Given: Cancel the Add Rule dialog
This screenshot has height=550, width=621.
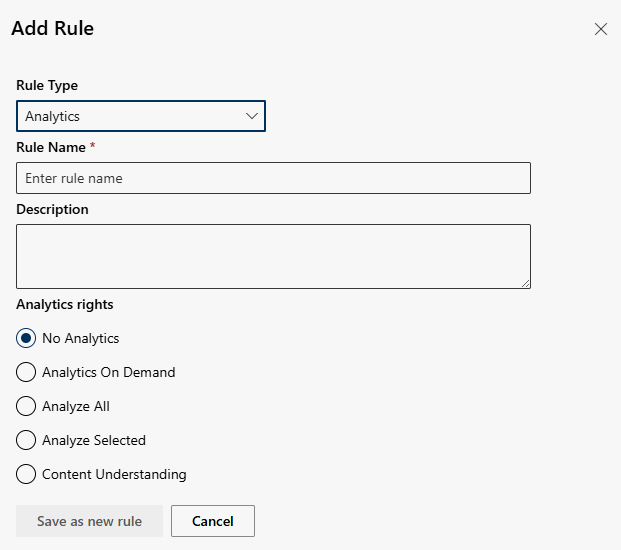Looking at the screenshot, I should click(213, 521).
